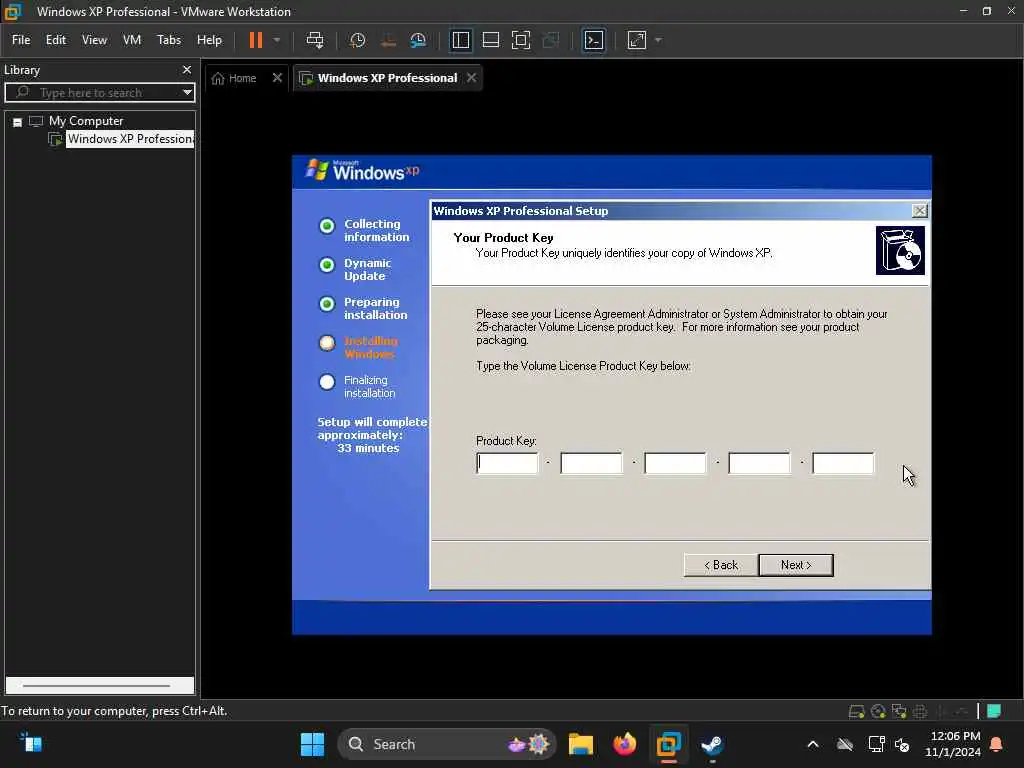Switch to the Home tab

pos(234,78)
